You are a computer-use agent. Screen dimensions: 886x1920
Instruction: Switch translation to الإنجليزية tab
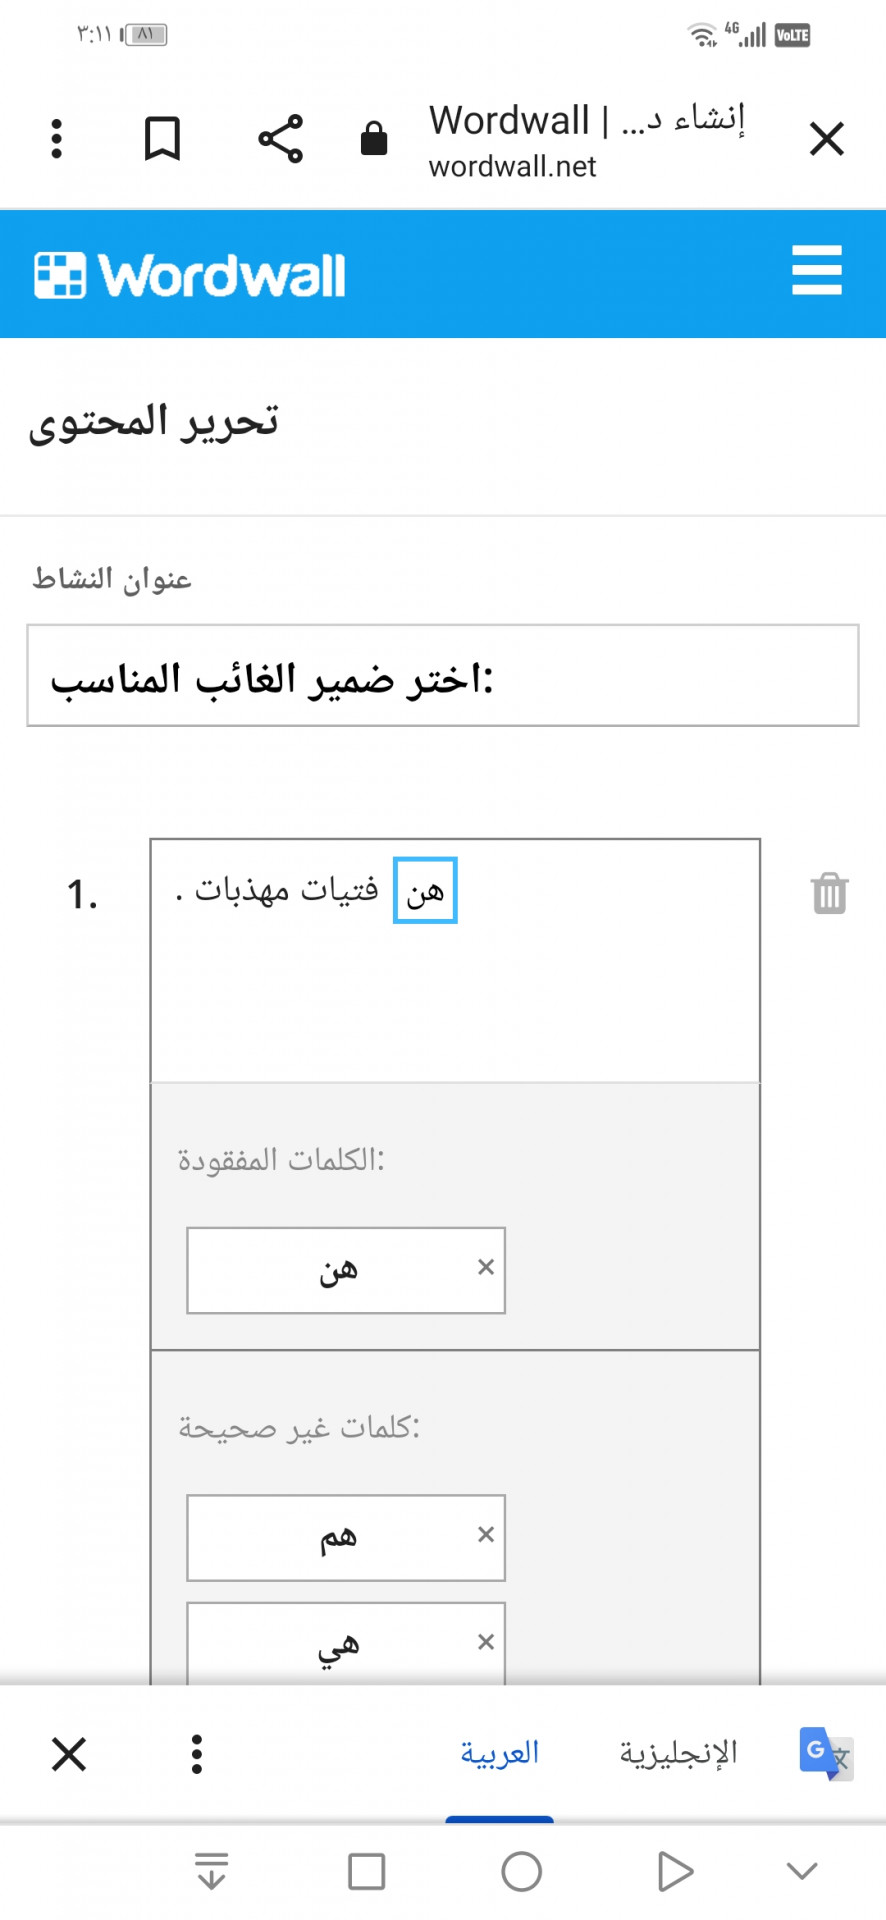pos(678,1753)
